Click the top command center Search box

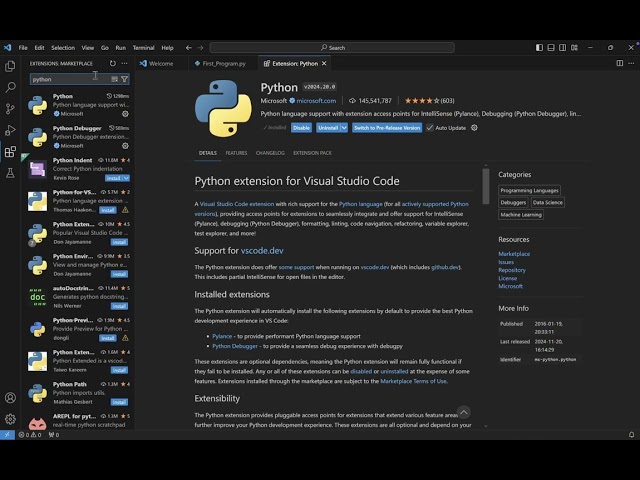332,48
